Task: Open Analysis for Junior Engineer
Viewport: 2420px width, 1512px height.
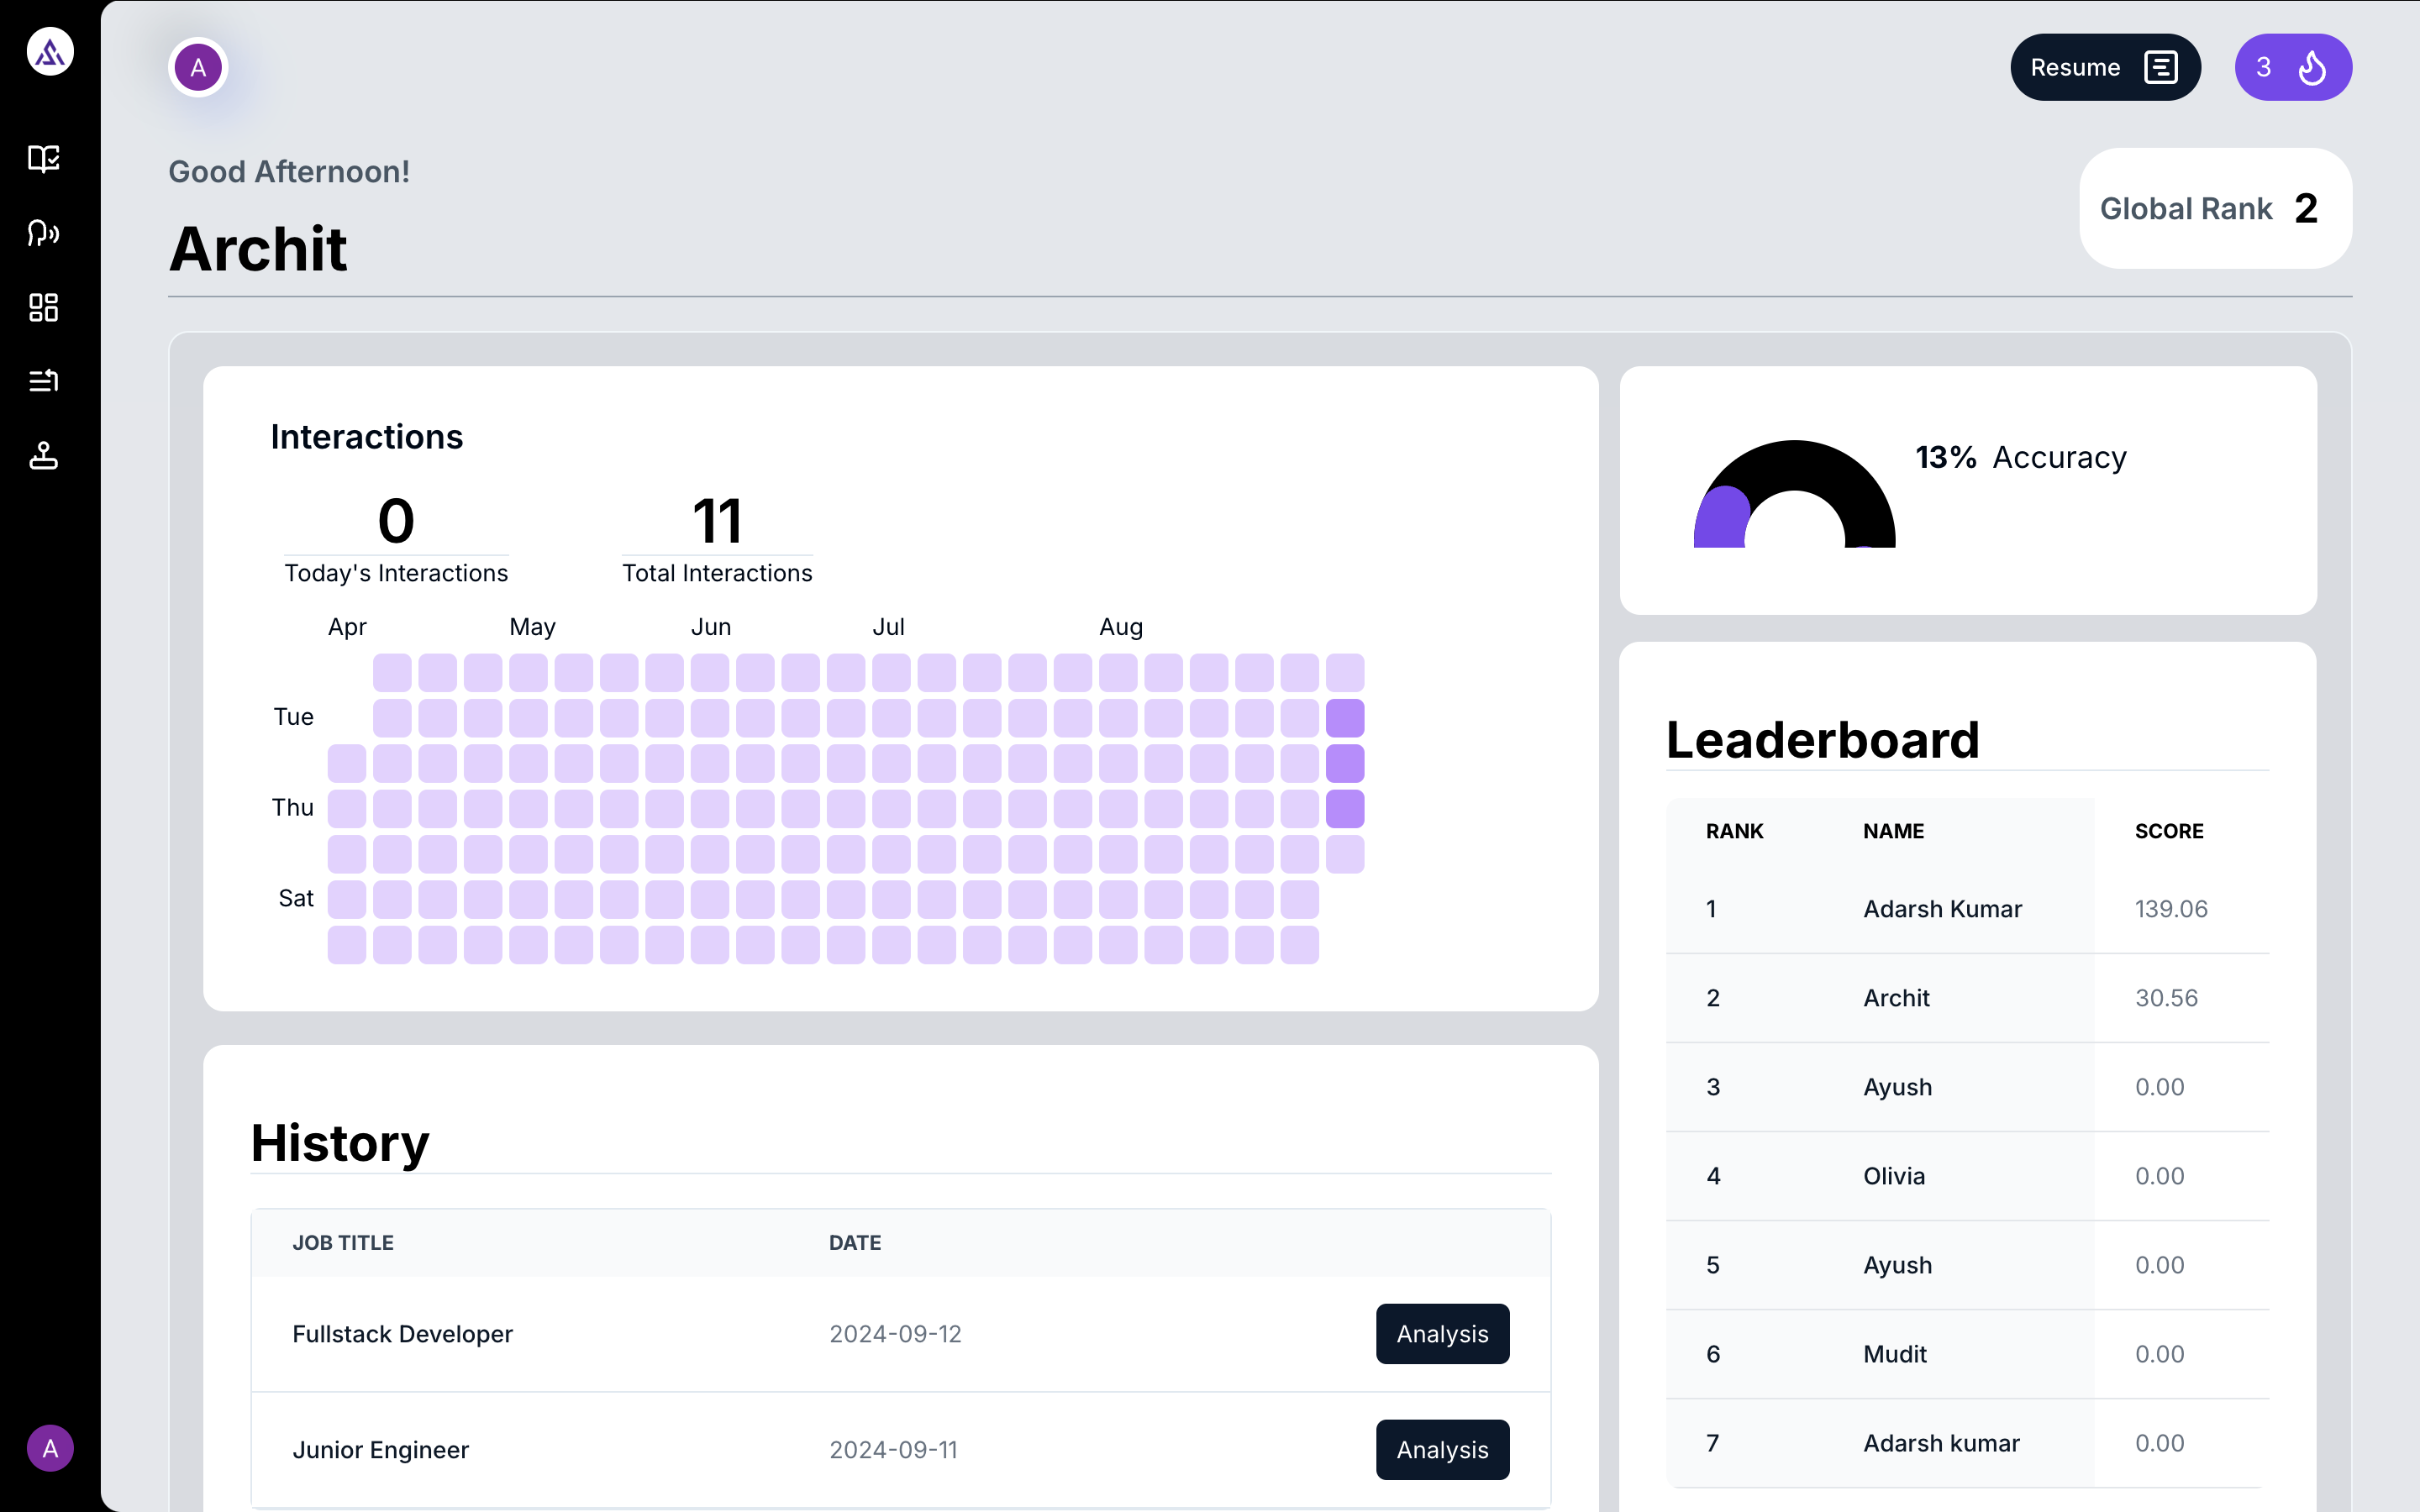Action: tap(1441, 1449)
